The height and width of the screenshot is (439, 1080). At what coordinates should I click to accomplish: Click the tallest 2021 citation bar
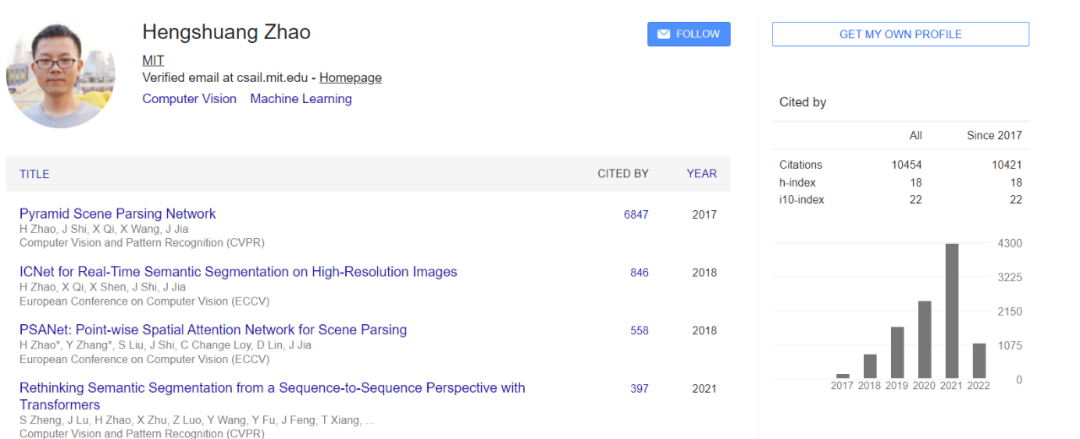pyautogui.click(x=952, y=311)
